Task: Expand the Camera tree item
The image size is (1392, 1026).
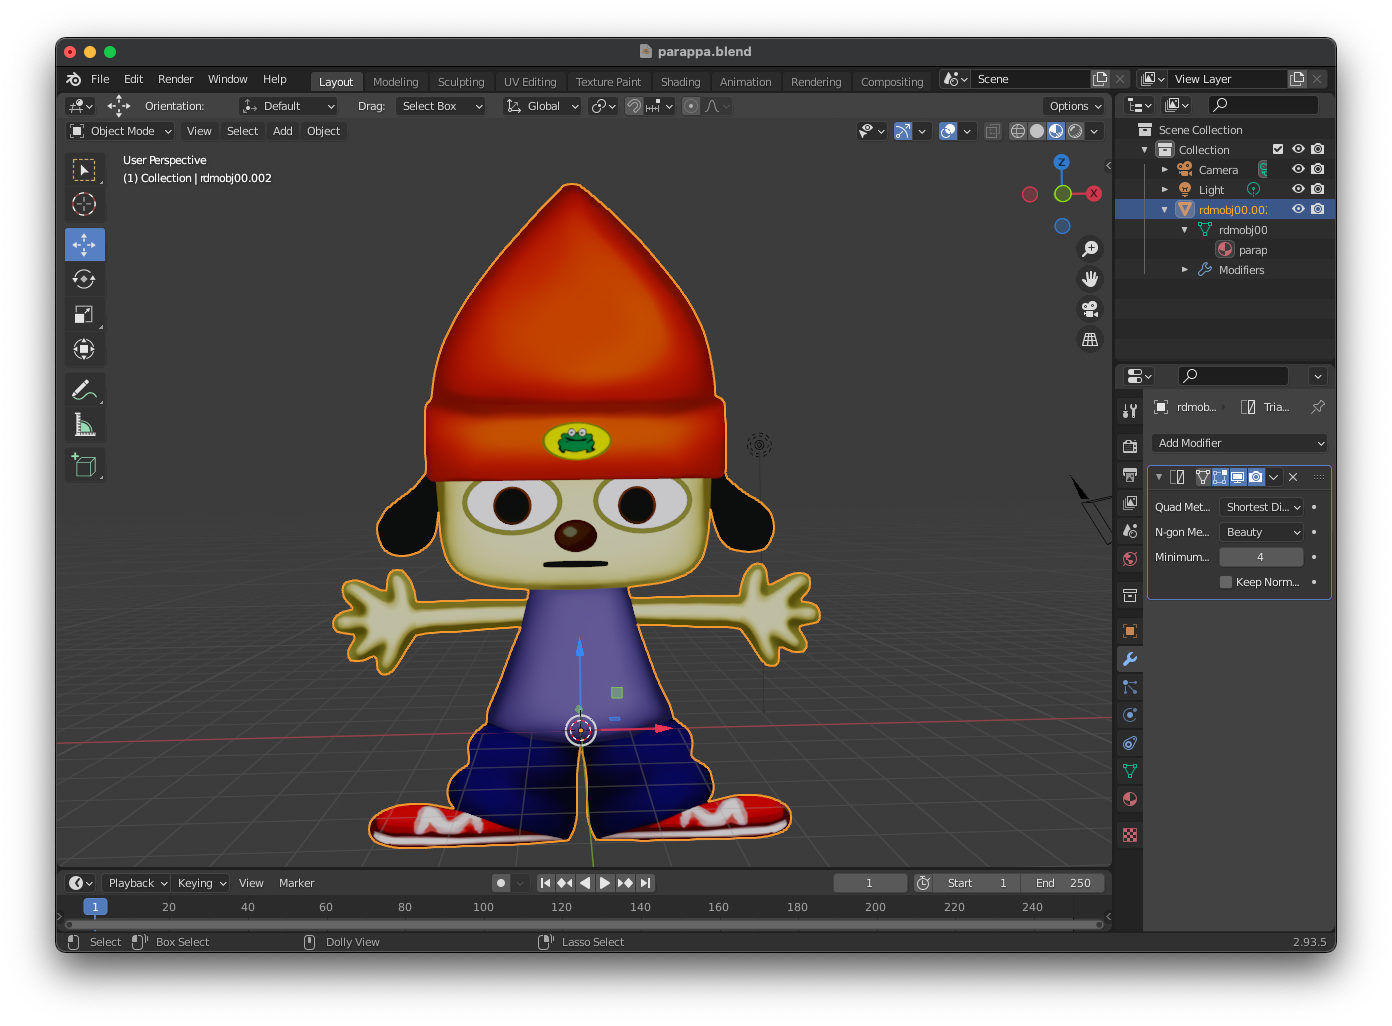Action: [1165, 169]
